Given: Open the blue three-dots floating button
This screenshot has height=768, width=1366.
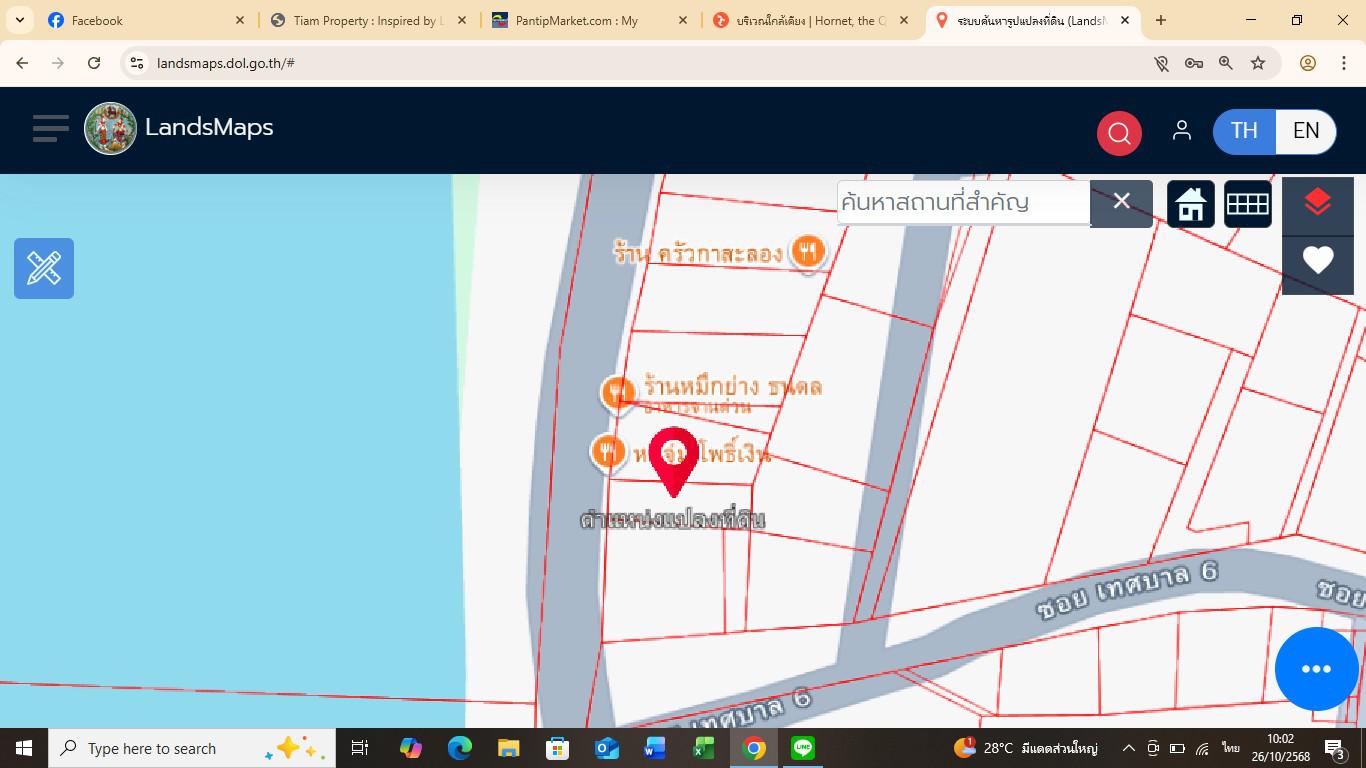Looking at the screenshot, I should pos(1316,669).
